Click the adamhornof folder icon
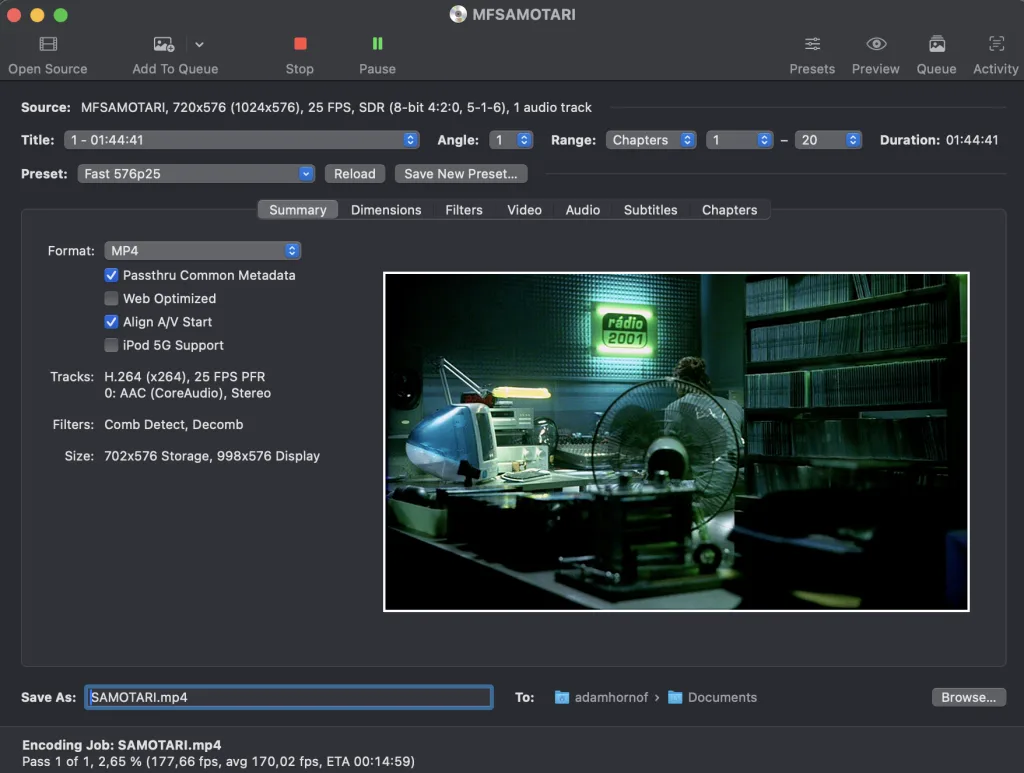The width and height of the screenshot is (1024, 773). click(x=562, y=697)
